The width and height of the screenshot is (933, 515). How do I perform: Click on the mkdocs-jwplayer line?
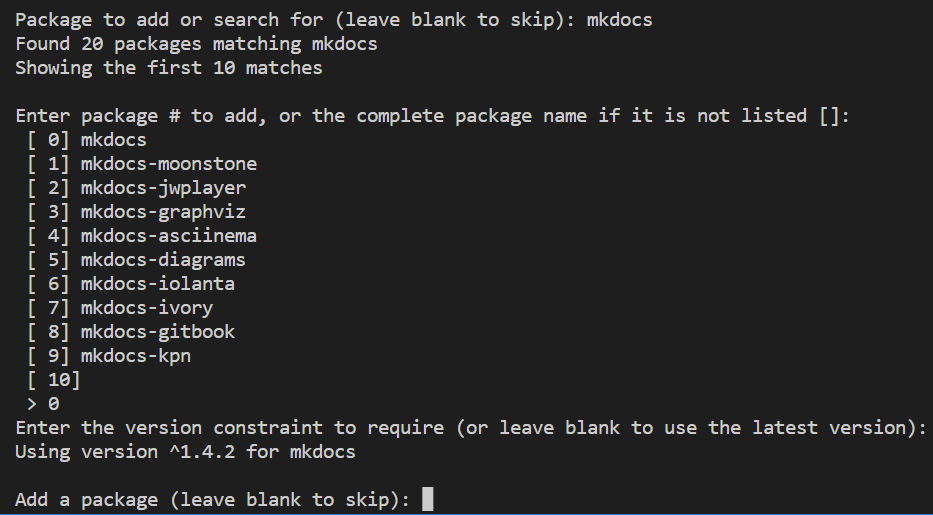136,188
